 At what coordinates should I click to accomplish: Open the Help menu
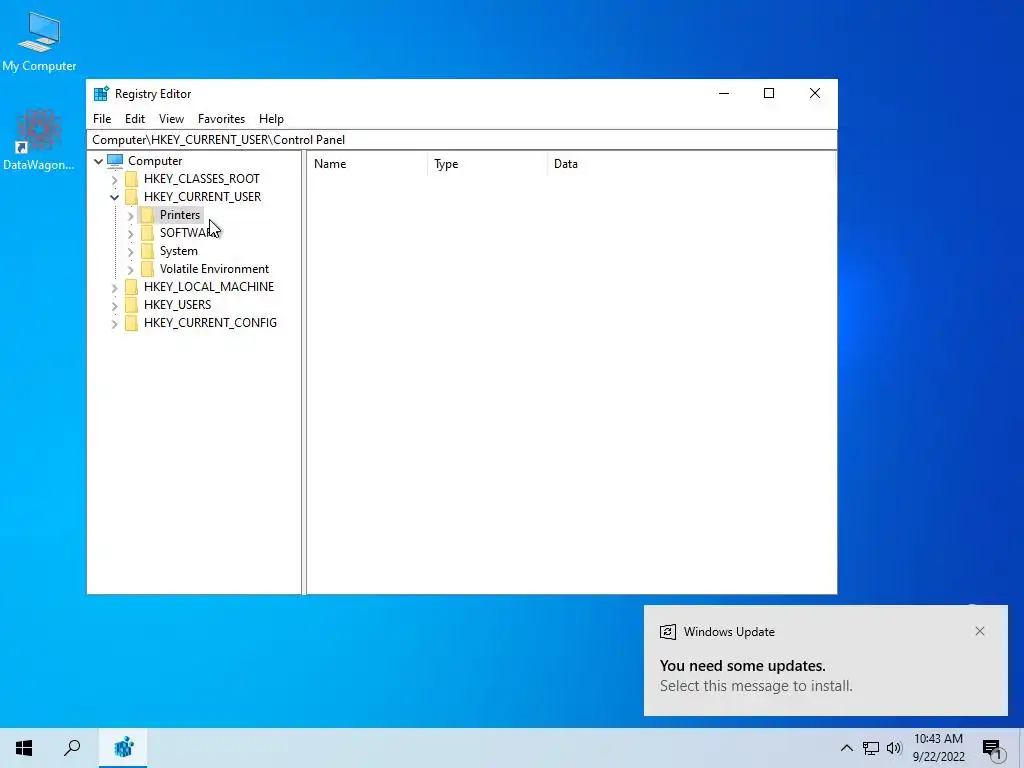click(271, 119)
